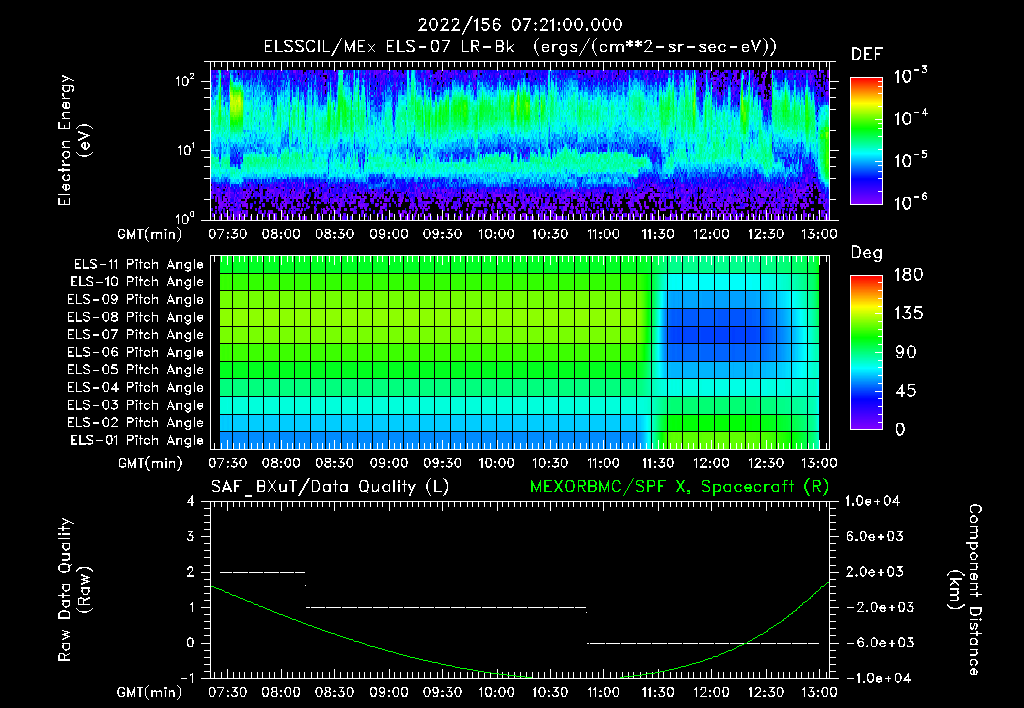Click the 'DEF' colorbar heading
Viewport: 1024px width, 708px height.
pyautogui.click(x=867, y=54)
